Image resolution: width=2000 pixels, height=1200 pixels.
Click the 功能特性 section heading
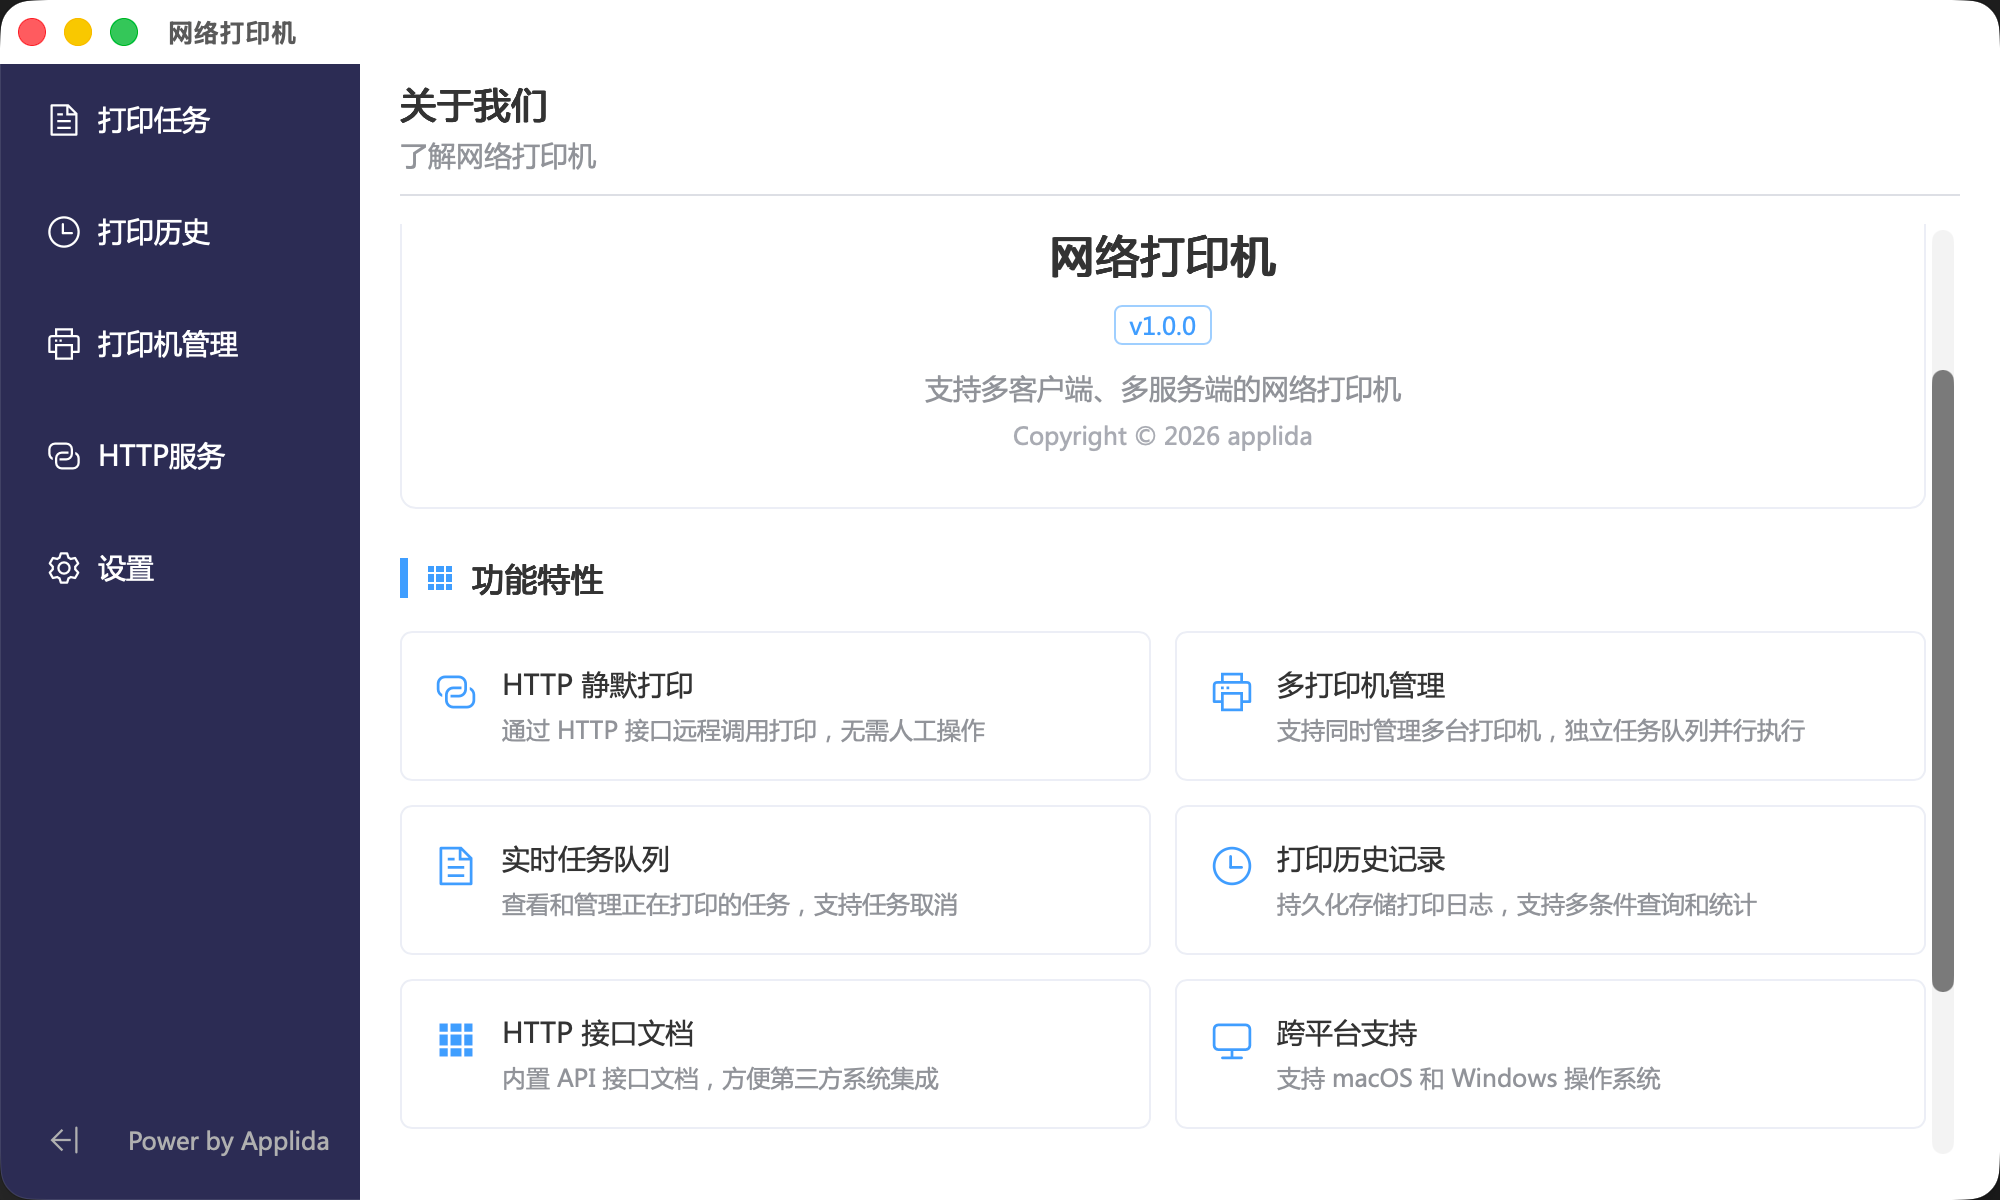tap(538, 580)
